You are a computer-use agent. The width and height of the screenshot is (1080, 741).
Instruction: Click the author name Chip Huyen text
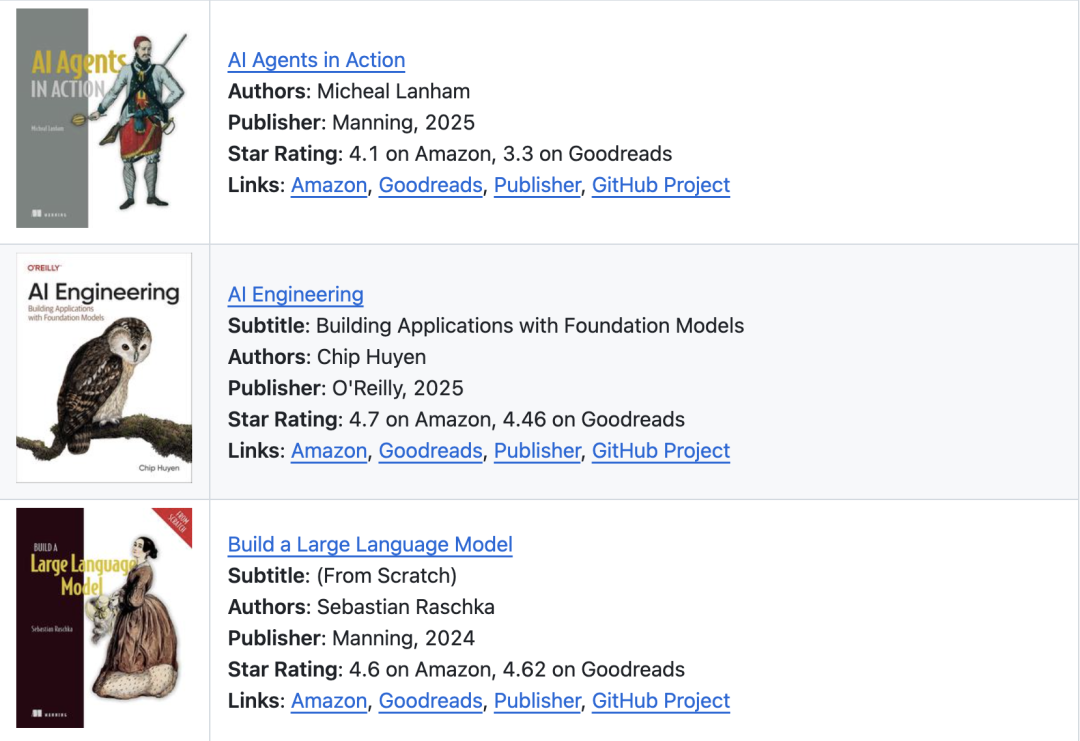click(x=371, y=357)
